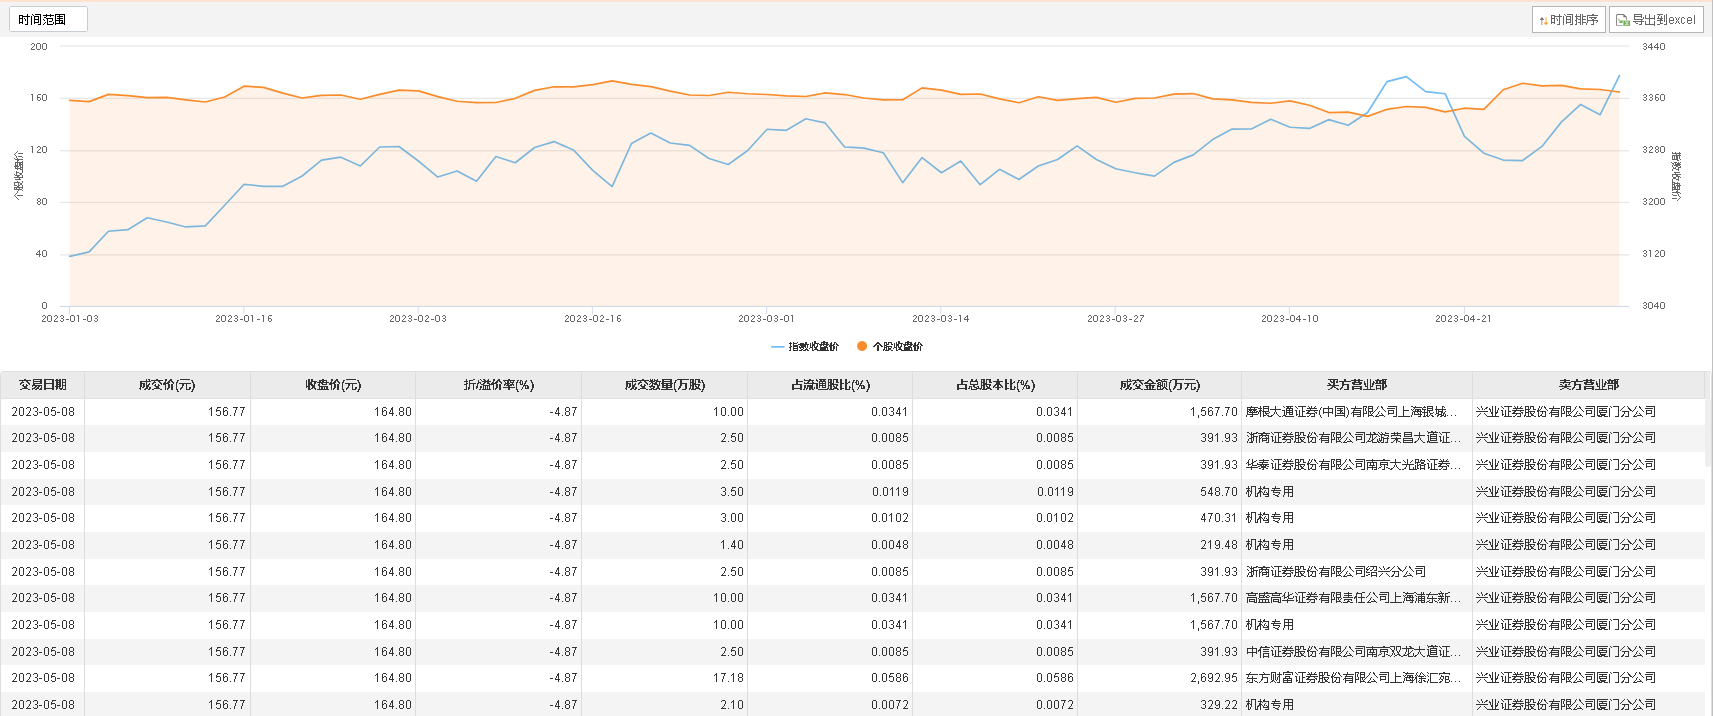Click the 0.0586 circulating share ratio cell

830,678
